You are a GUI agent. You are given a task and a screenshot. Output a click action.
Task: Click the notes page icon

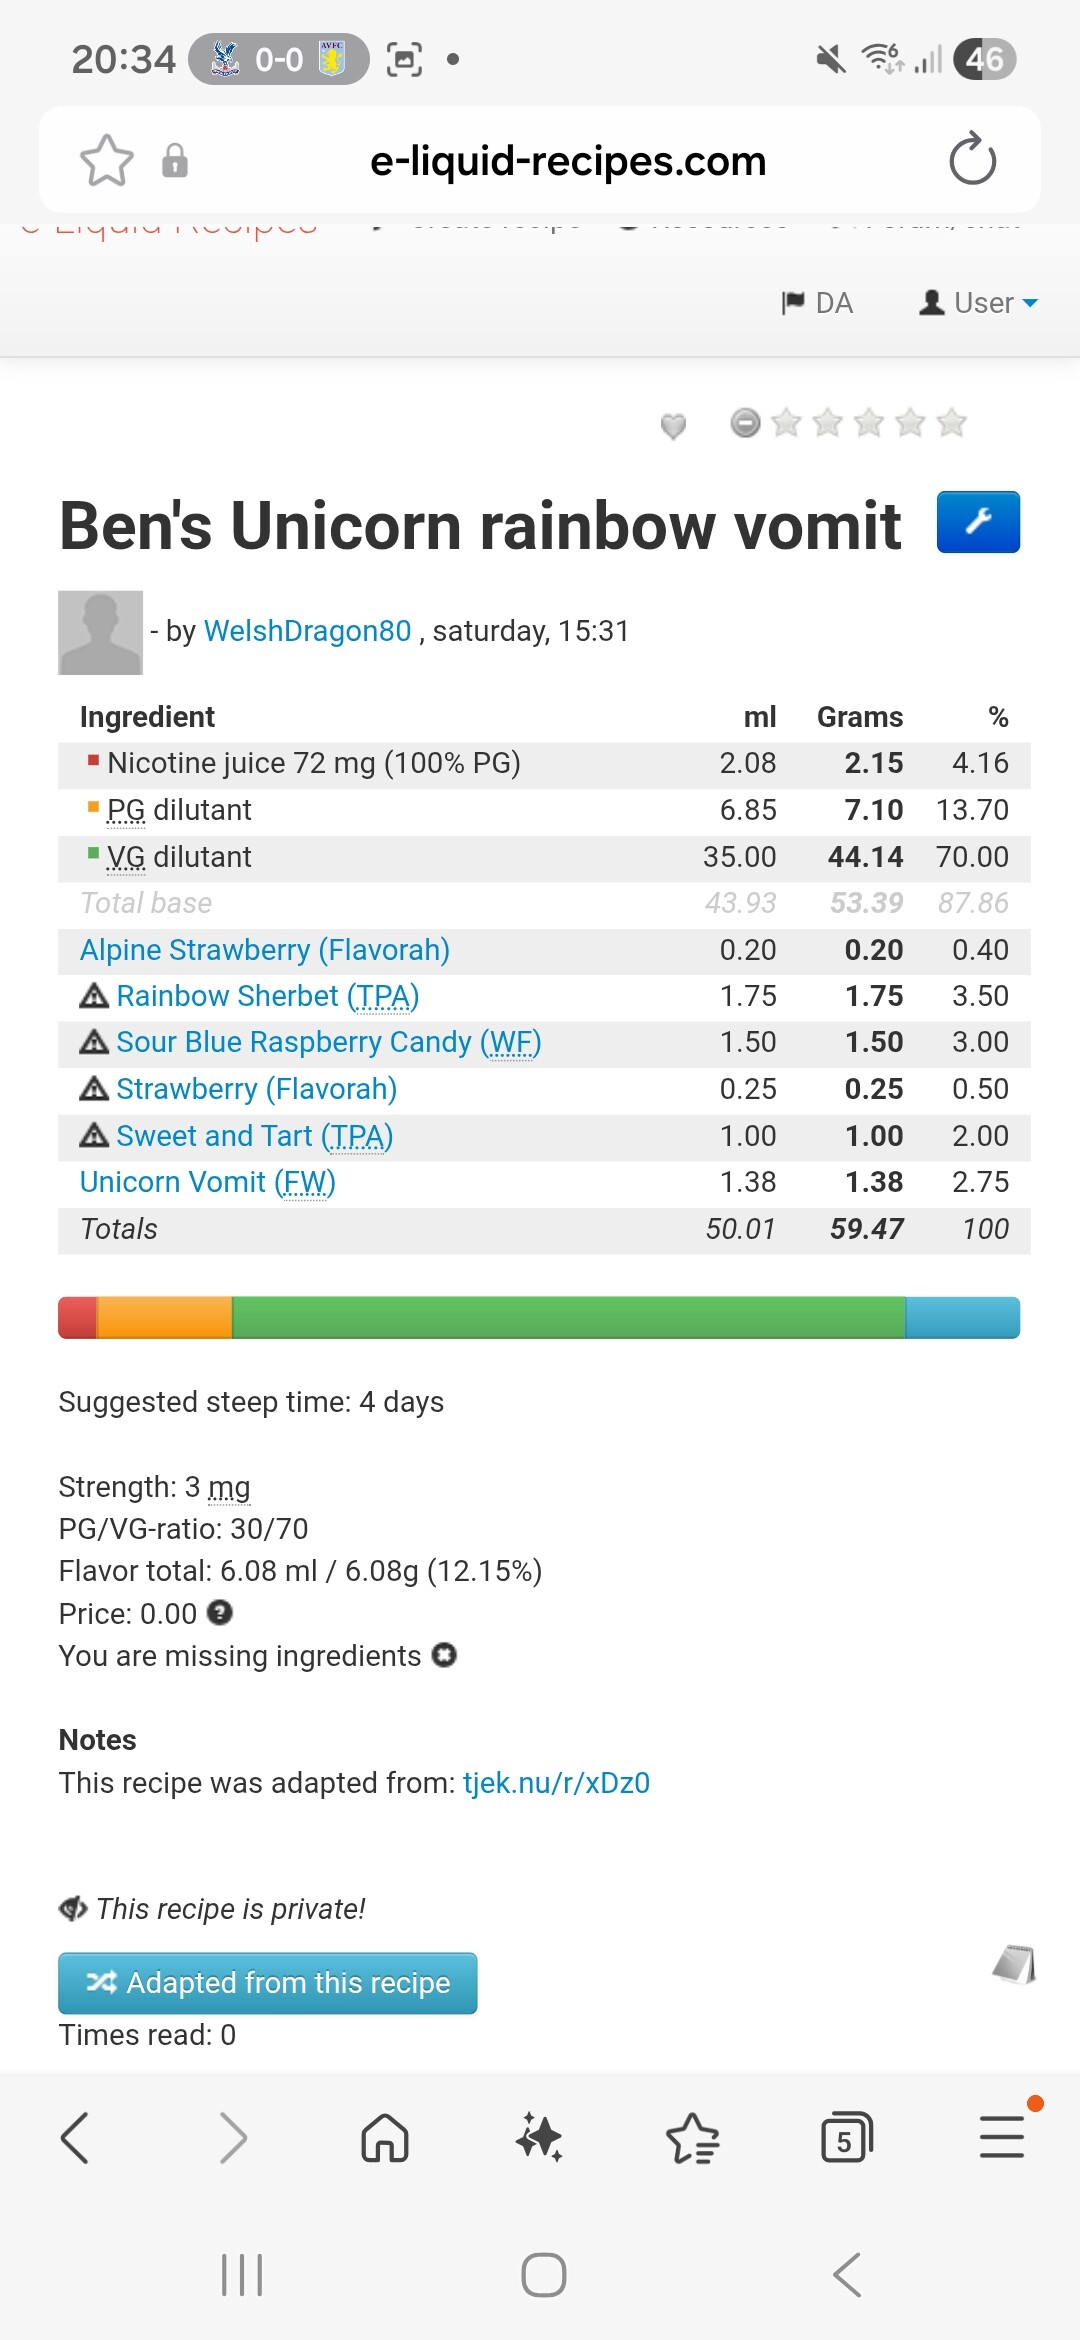point(1014,1964)
